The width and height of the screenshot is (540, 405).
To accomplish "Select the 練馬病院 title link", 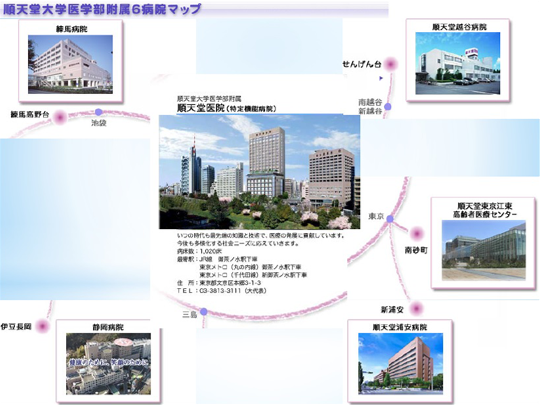I will [71, 29].
